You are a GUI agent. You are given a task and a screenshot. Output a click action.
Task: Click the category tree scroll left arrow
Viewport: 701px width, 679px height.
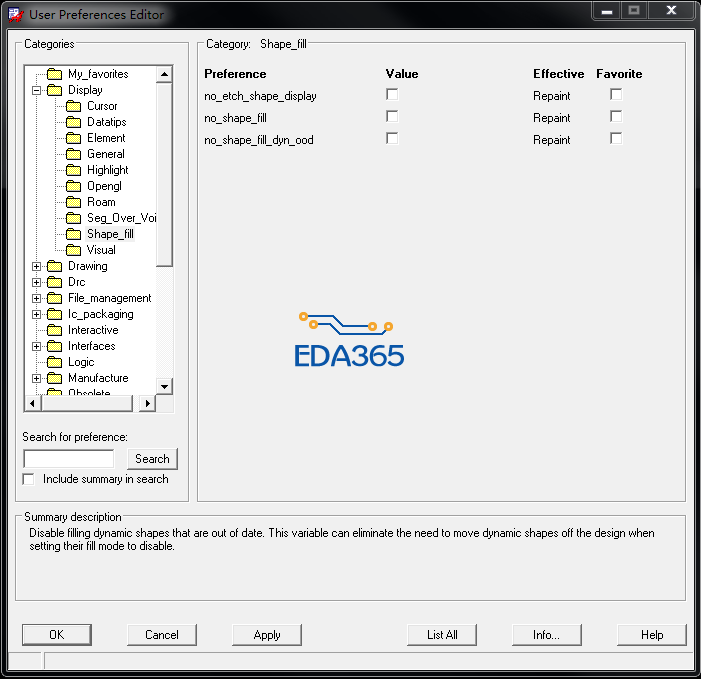32,403
